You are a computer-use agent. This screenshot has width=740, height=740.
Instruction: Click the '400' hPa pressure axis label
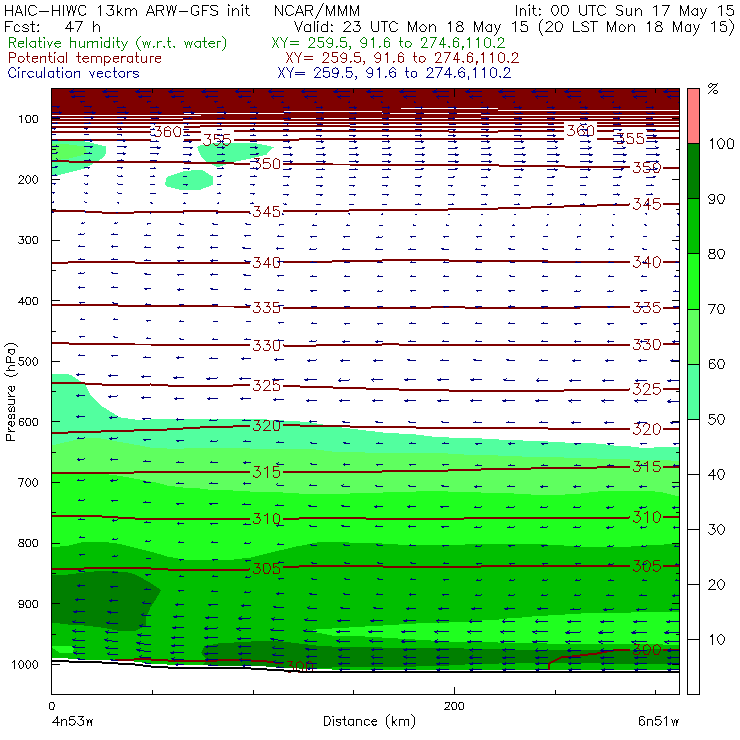click(x=28, y=301)
